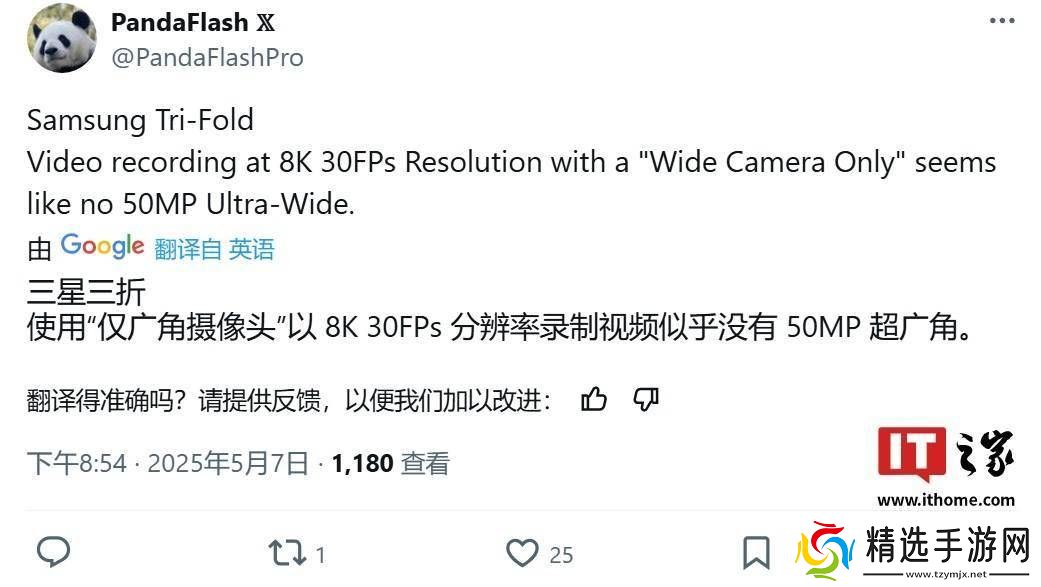Like the tweet with heart icon
1041x587 pixels.
(x=522, y=552)
